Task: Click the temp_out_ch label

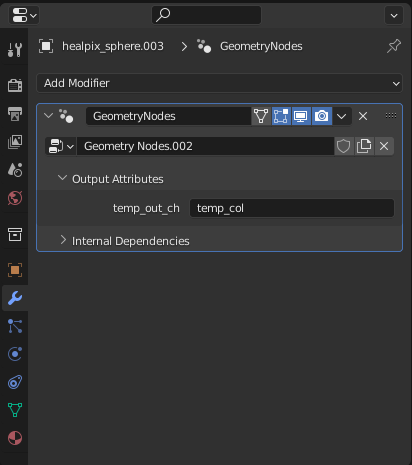Action: (x=146, y=208)
